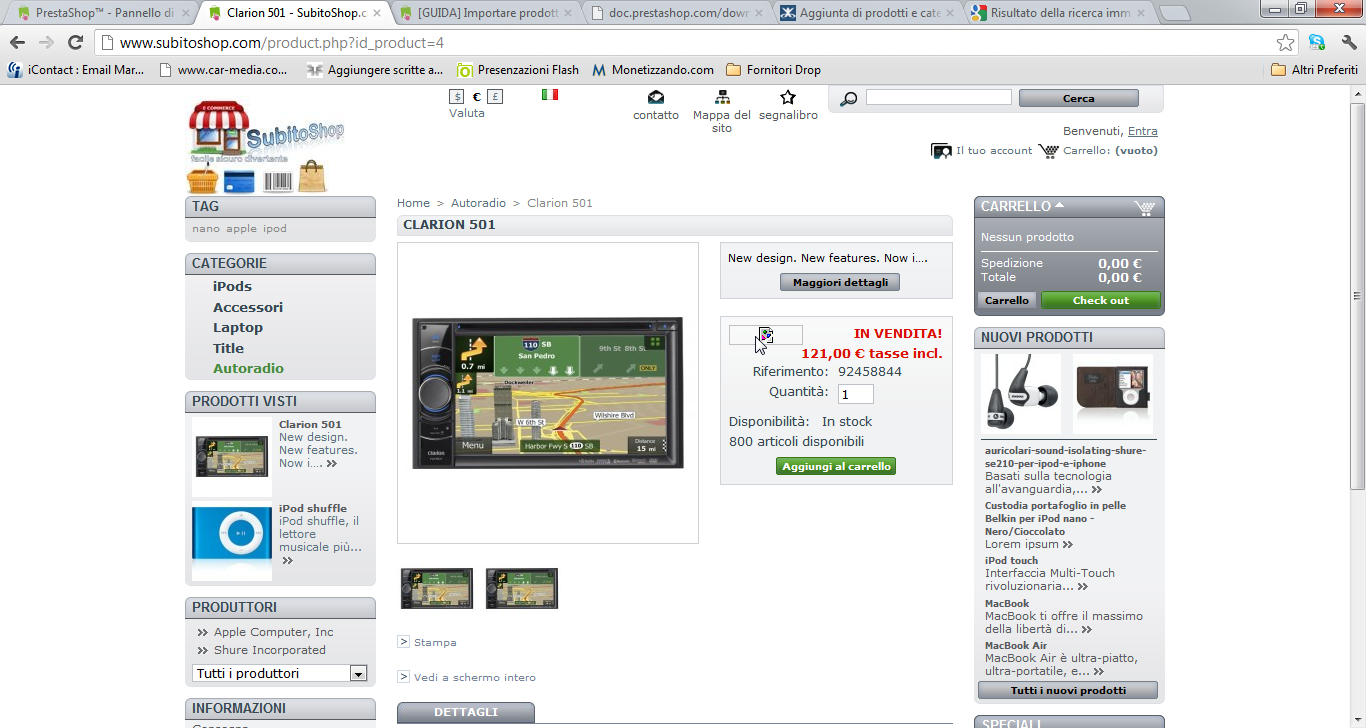Open the Apple Computer, Inc manufacturer link
This screenshot has height=728, width=1366.
tap(274, 632)
